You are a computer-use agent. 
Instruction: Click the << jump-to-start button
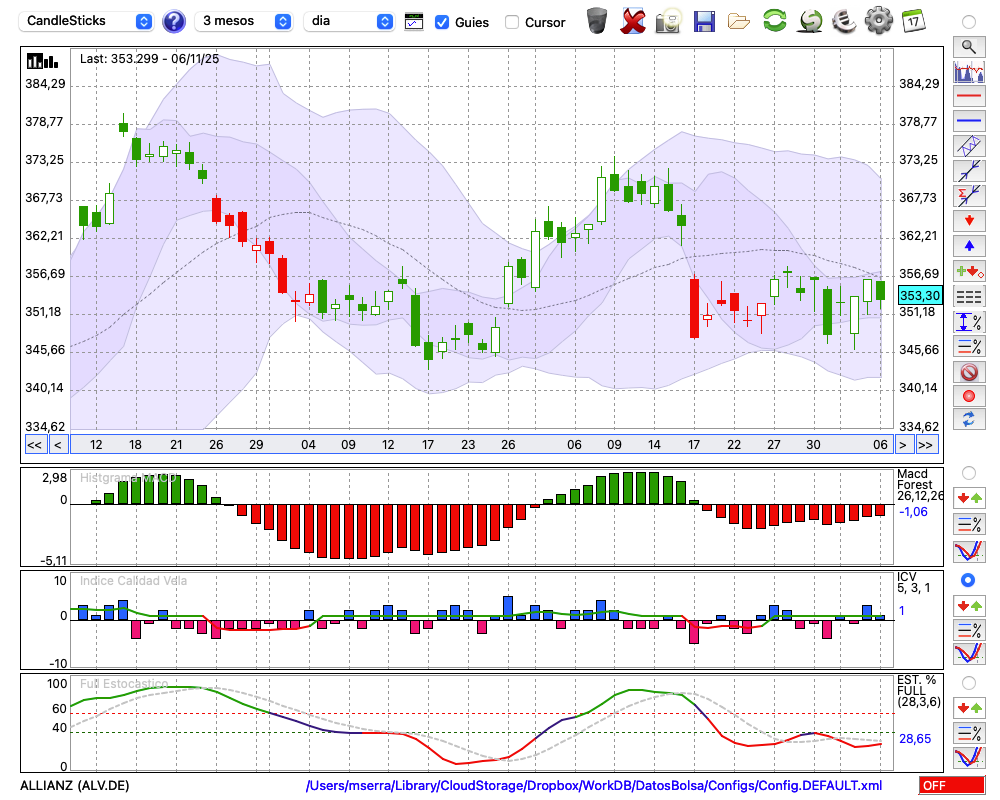tap(34, 445)
